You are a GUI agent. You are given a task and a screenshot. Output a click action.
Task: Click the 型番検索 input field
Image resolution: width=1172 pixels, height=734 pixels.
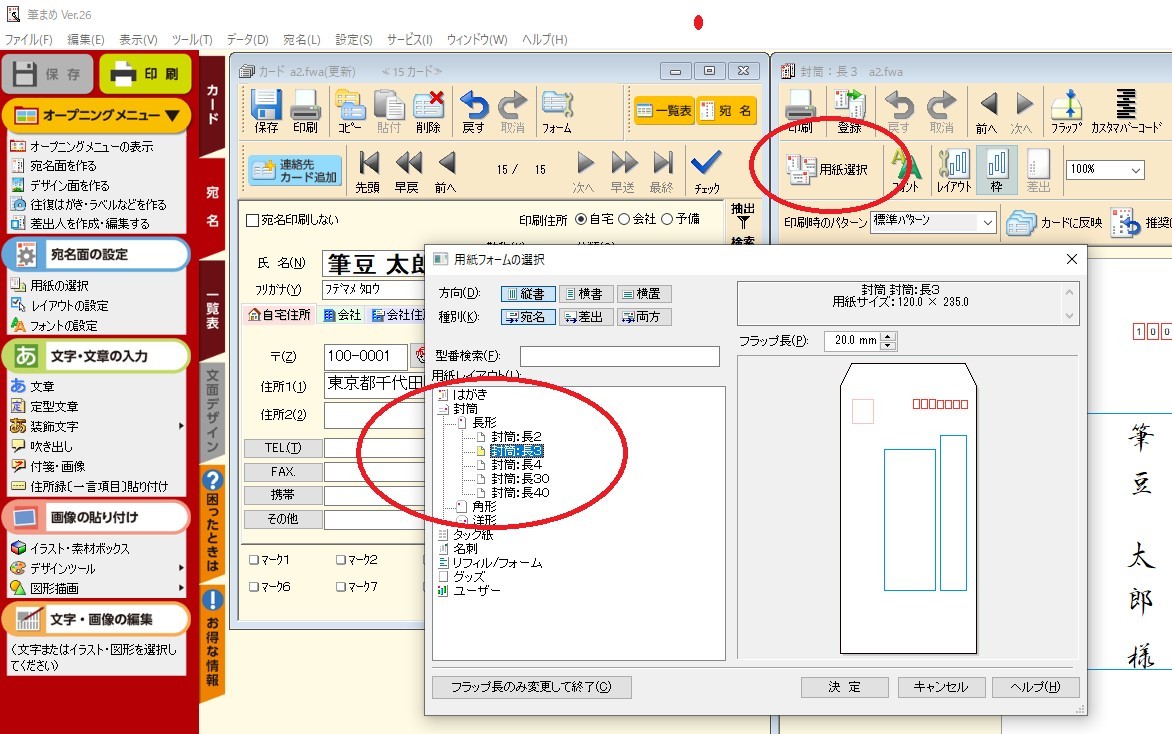620,356
